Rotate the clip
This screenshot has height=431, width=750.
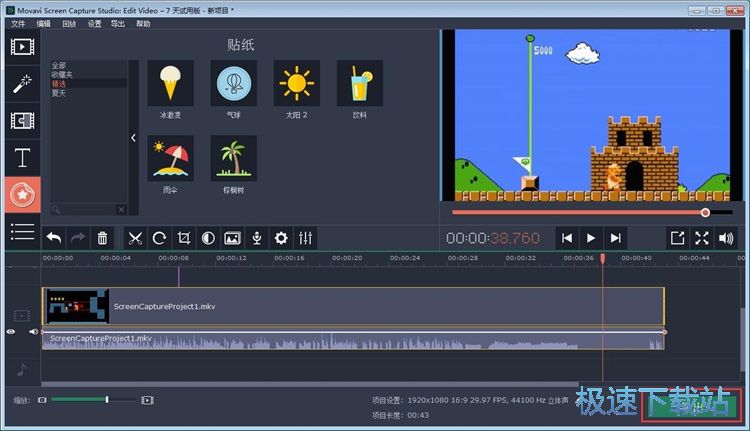click(x=159, y=238)
